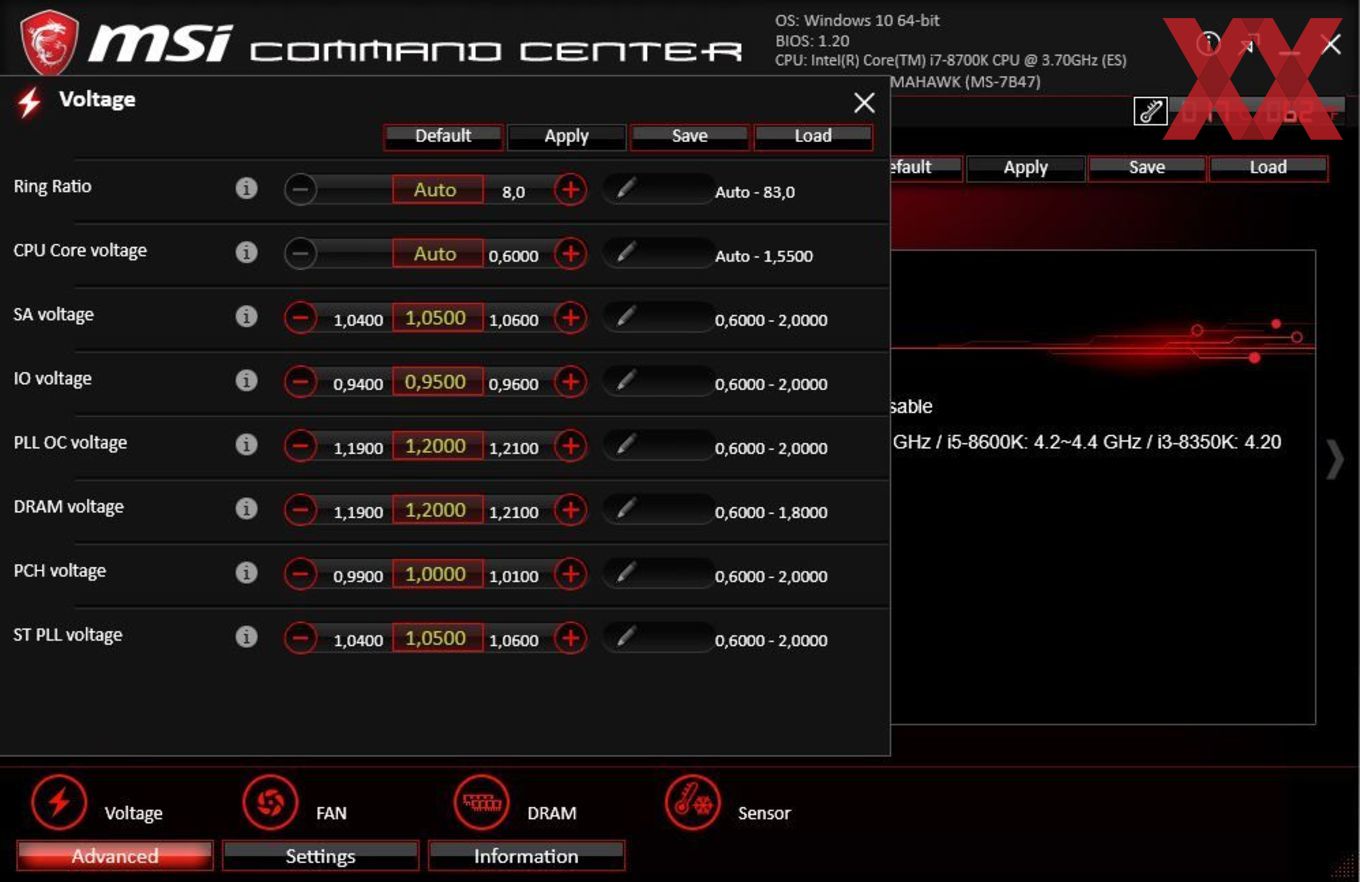Open Sensor section icon

click(693, 802)
